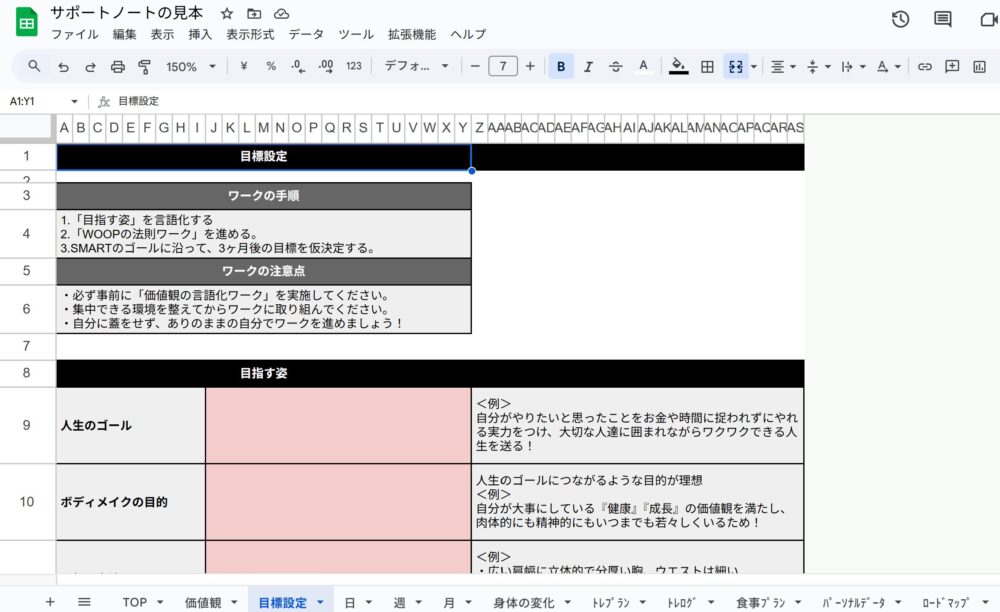1000x612 pixels.
Task: Open 目標設定 tab options arrow
Action: (320, 602)
